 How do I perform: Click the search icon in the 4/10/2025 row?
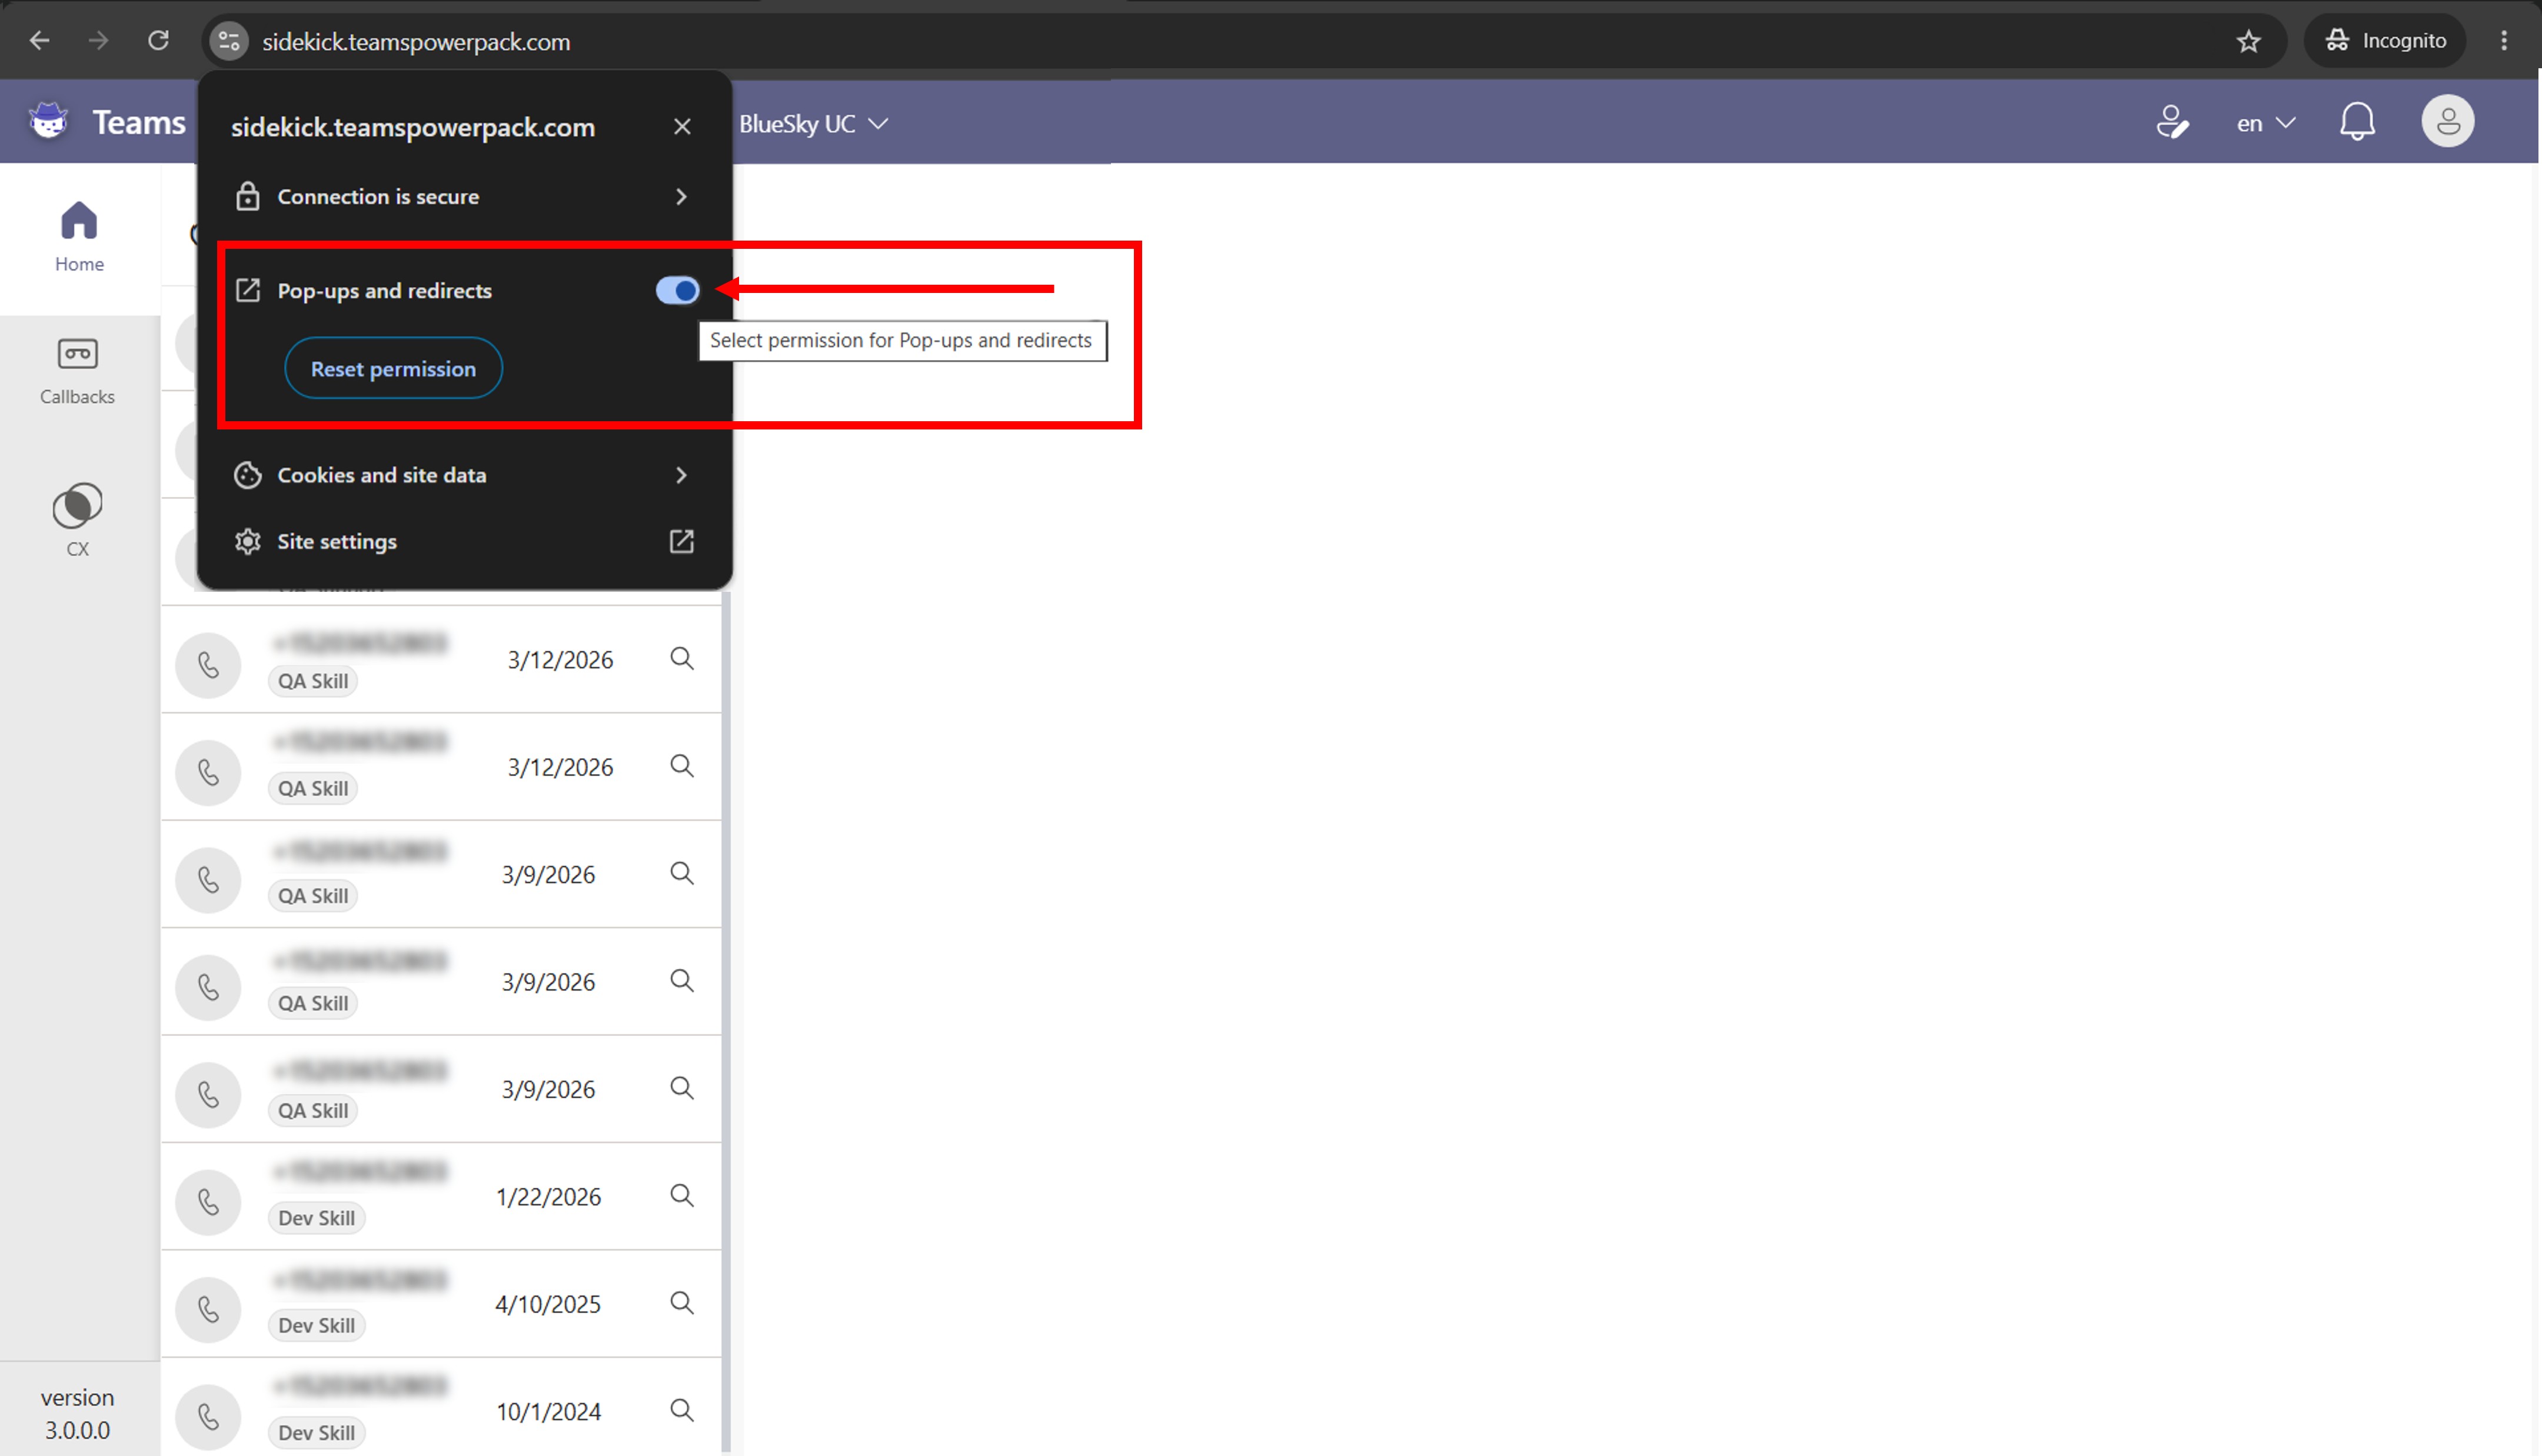coord(681,1303)
